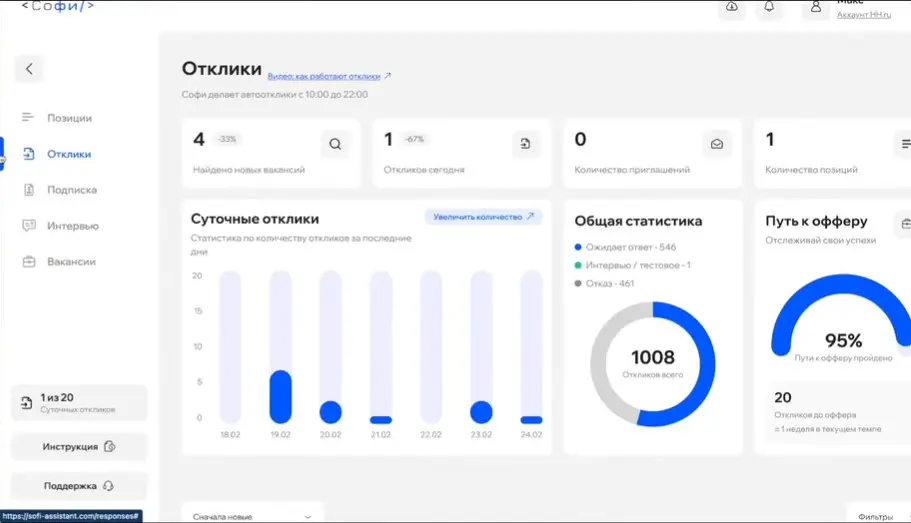911x523 pixels.
Task: Click -33% badge on new vacancies
Action: [x=227, y=139]
